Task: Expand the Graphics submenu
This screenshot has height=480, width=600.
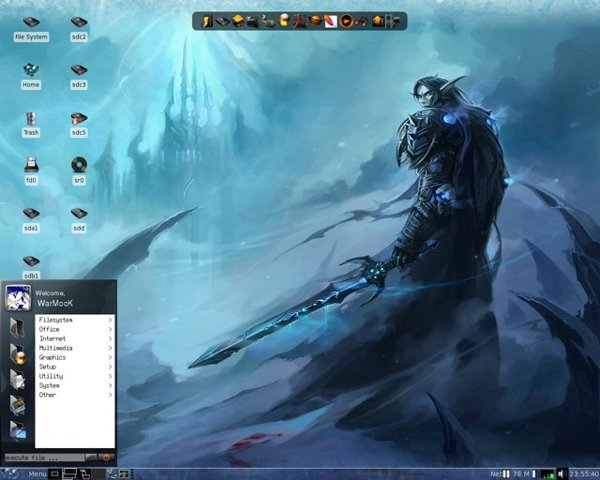Action: point(75,357)
